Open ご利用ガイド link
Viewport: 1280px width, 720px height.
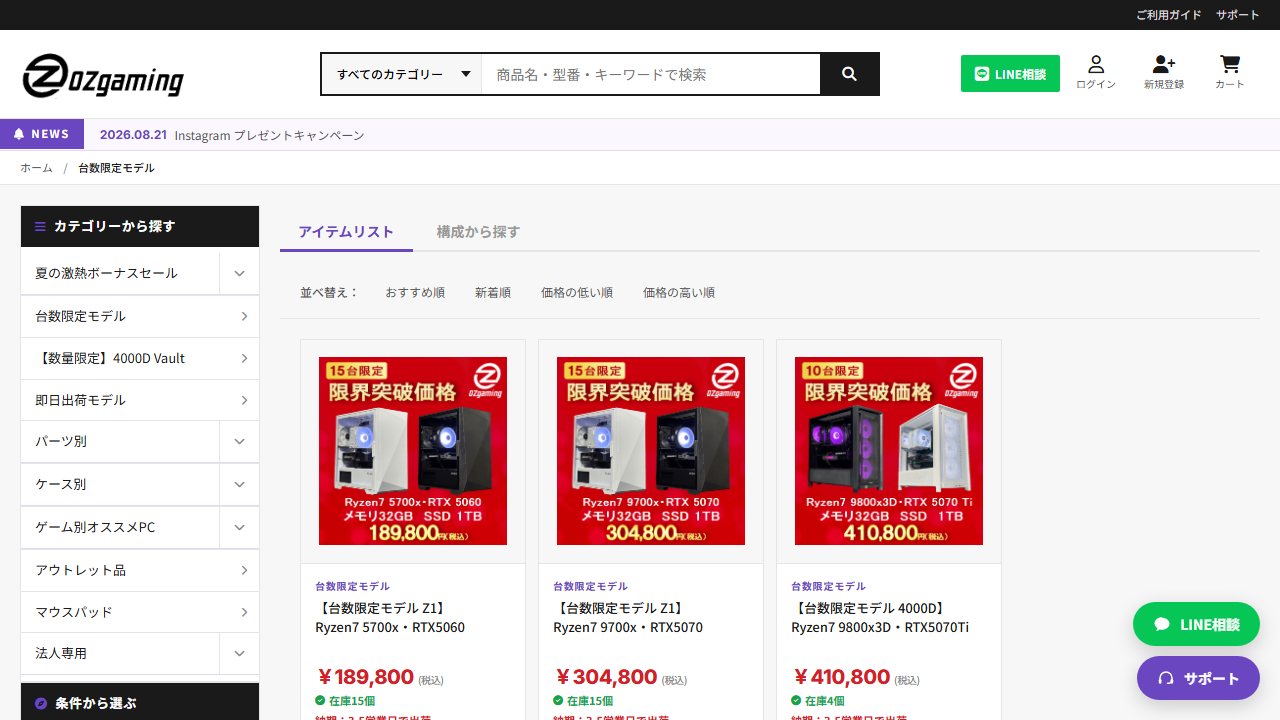1168,15
